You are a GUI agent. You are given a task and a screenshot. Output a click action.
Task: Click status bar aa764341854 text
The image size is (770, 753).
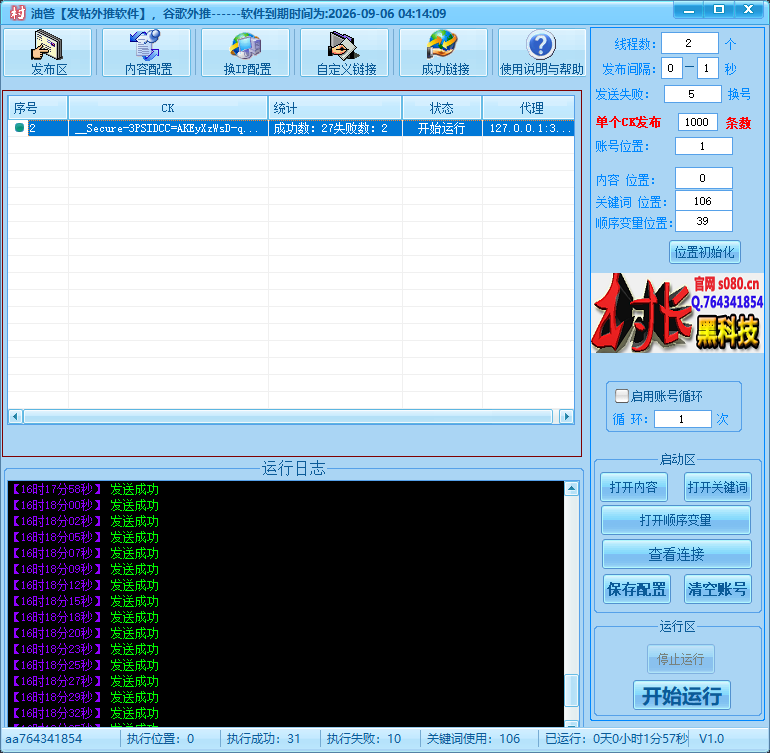43,738
